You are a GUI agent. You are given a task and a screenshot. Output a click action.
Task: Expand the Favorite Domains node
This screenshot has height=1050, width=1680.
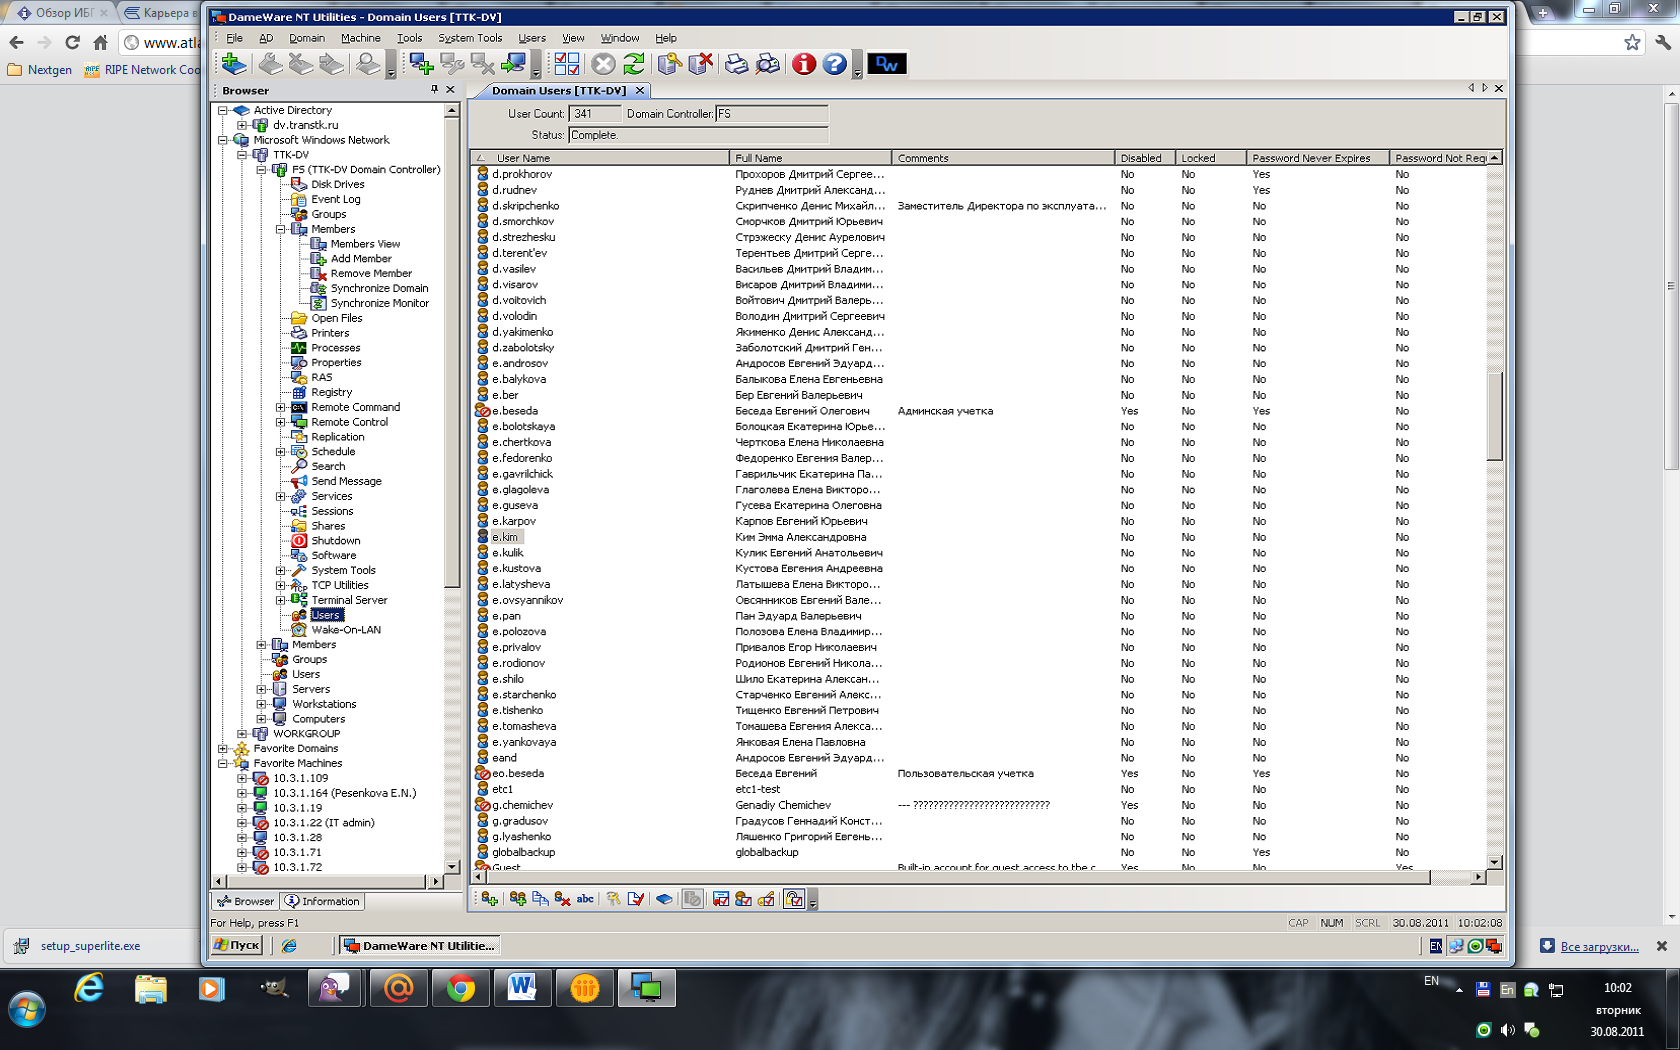223,748
